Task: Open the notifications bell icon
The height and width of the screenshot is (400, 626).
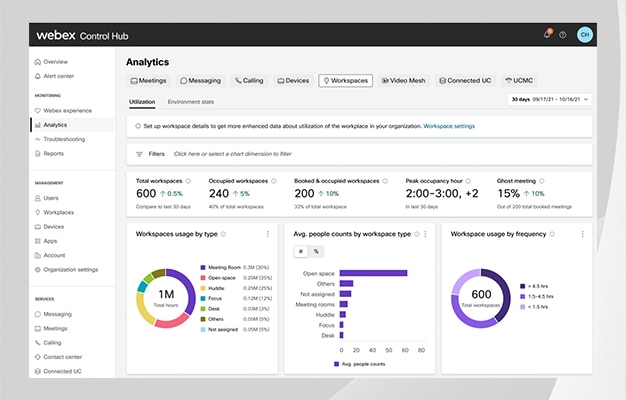Action: (x=547, y=34)
